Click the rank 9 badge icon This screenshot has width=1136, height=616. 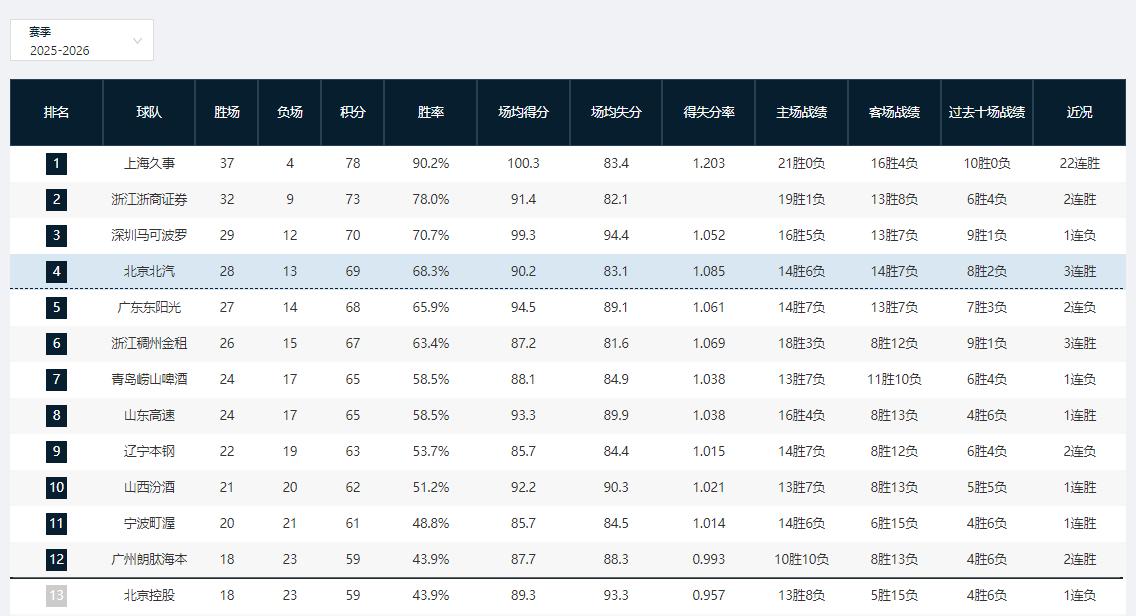point(57,451)
